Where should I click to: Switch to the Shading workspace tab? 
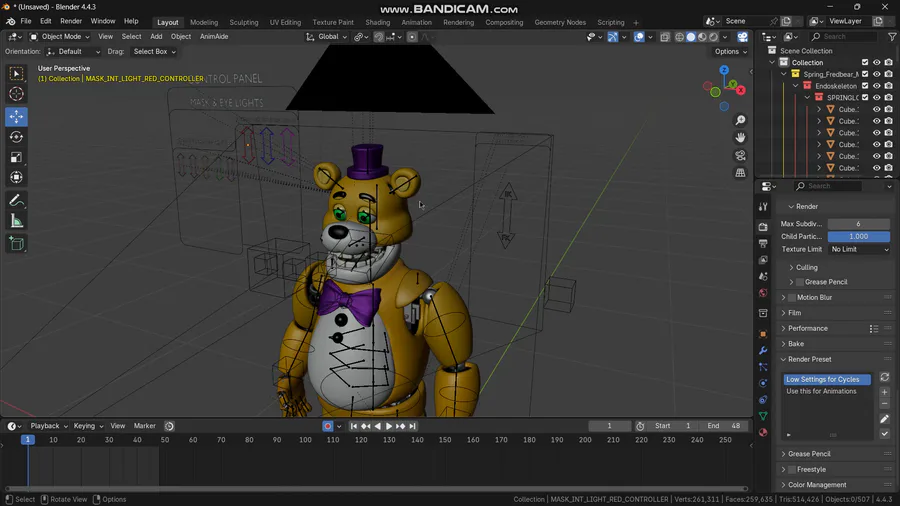tap(378, 22)
